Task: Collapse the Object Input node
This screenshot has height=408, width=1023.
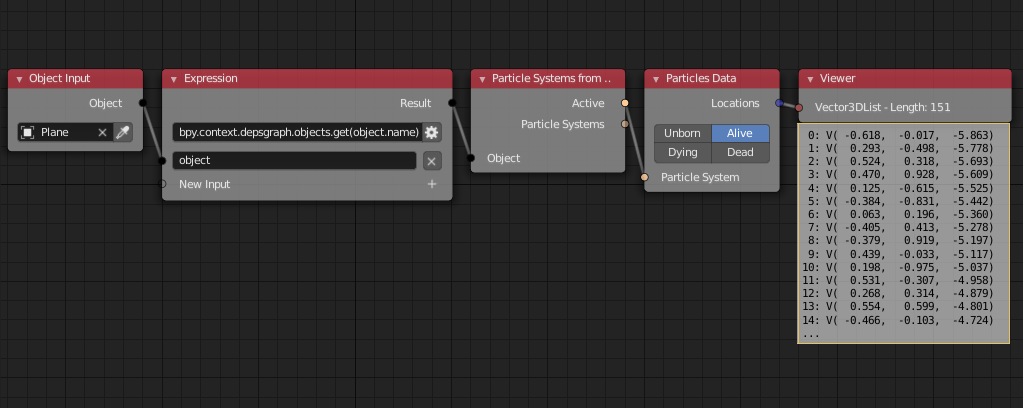Action: click(19, 79)
